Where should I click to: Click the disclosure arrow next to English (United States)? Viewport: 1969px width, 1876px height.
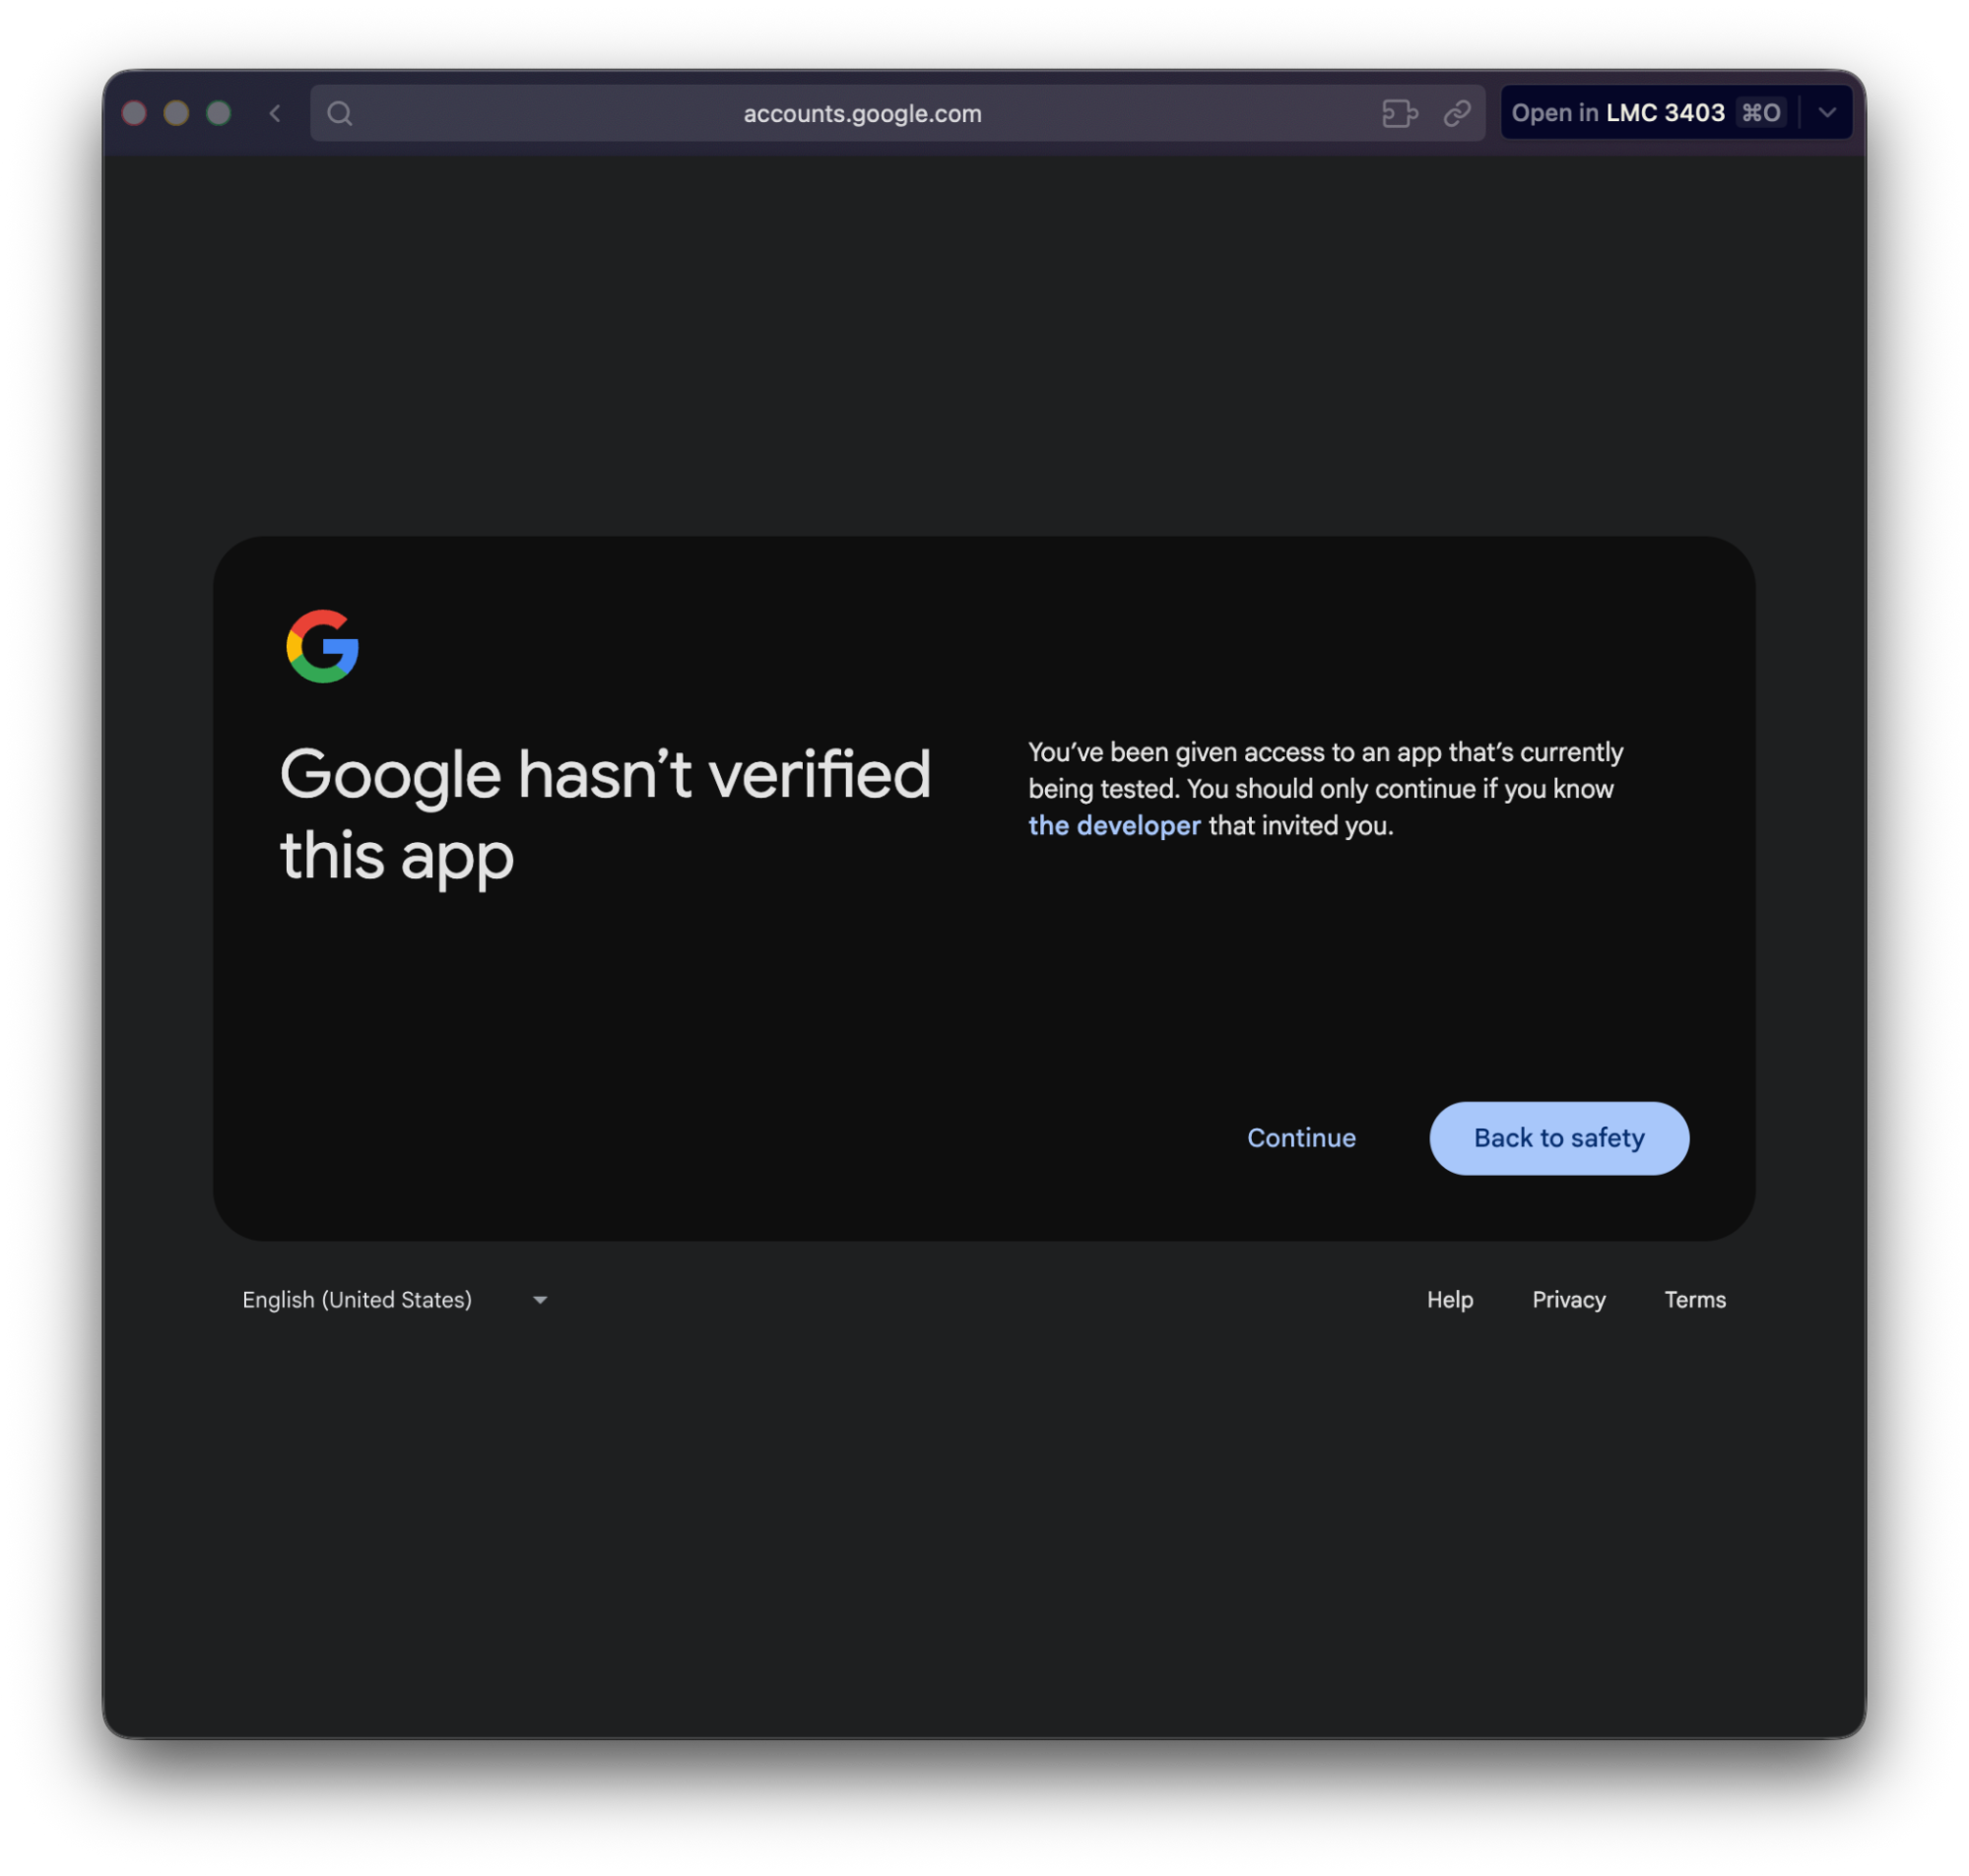tap(540, 1300)
